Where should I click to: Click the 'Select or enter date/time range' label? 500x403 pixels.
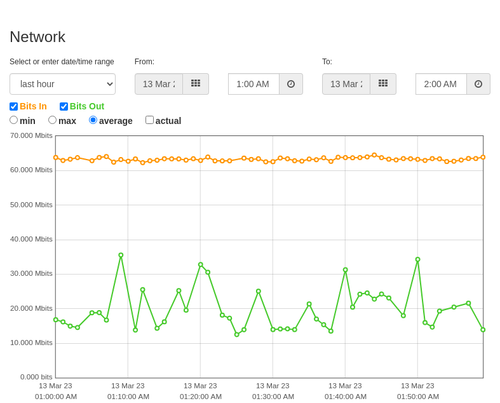[62, 62]
